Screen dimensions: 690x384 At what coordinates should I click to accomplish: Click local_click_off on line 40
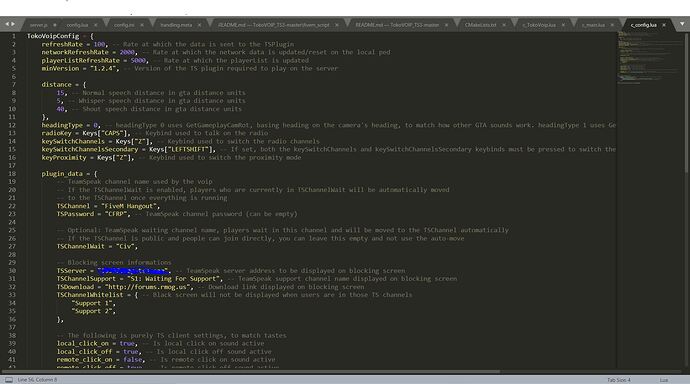(84, 351)
